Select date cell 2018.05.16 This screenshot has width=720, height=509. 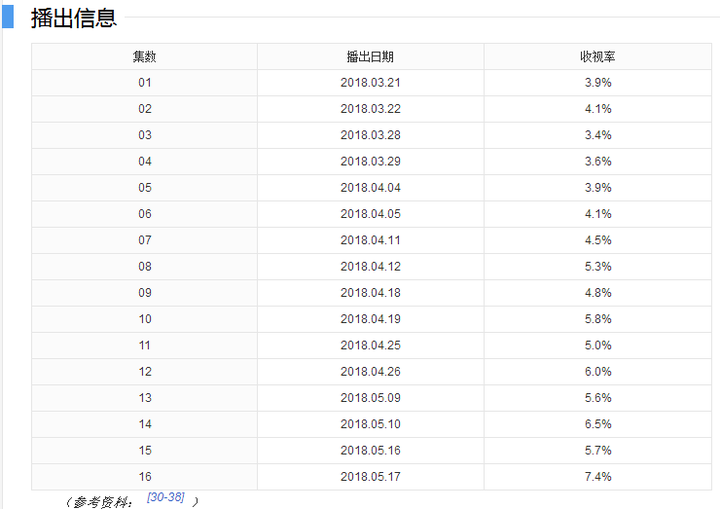point(370,450)
